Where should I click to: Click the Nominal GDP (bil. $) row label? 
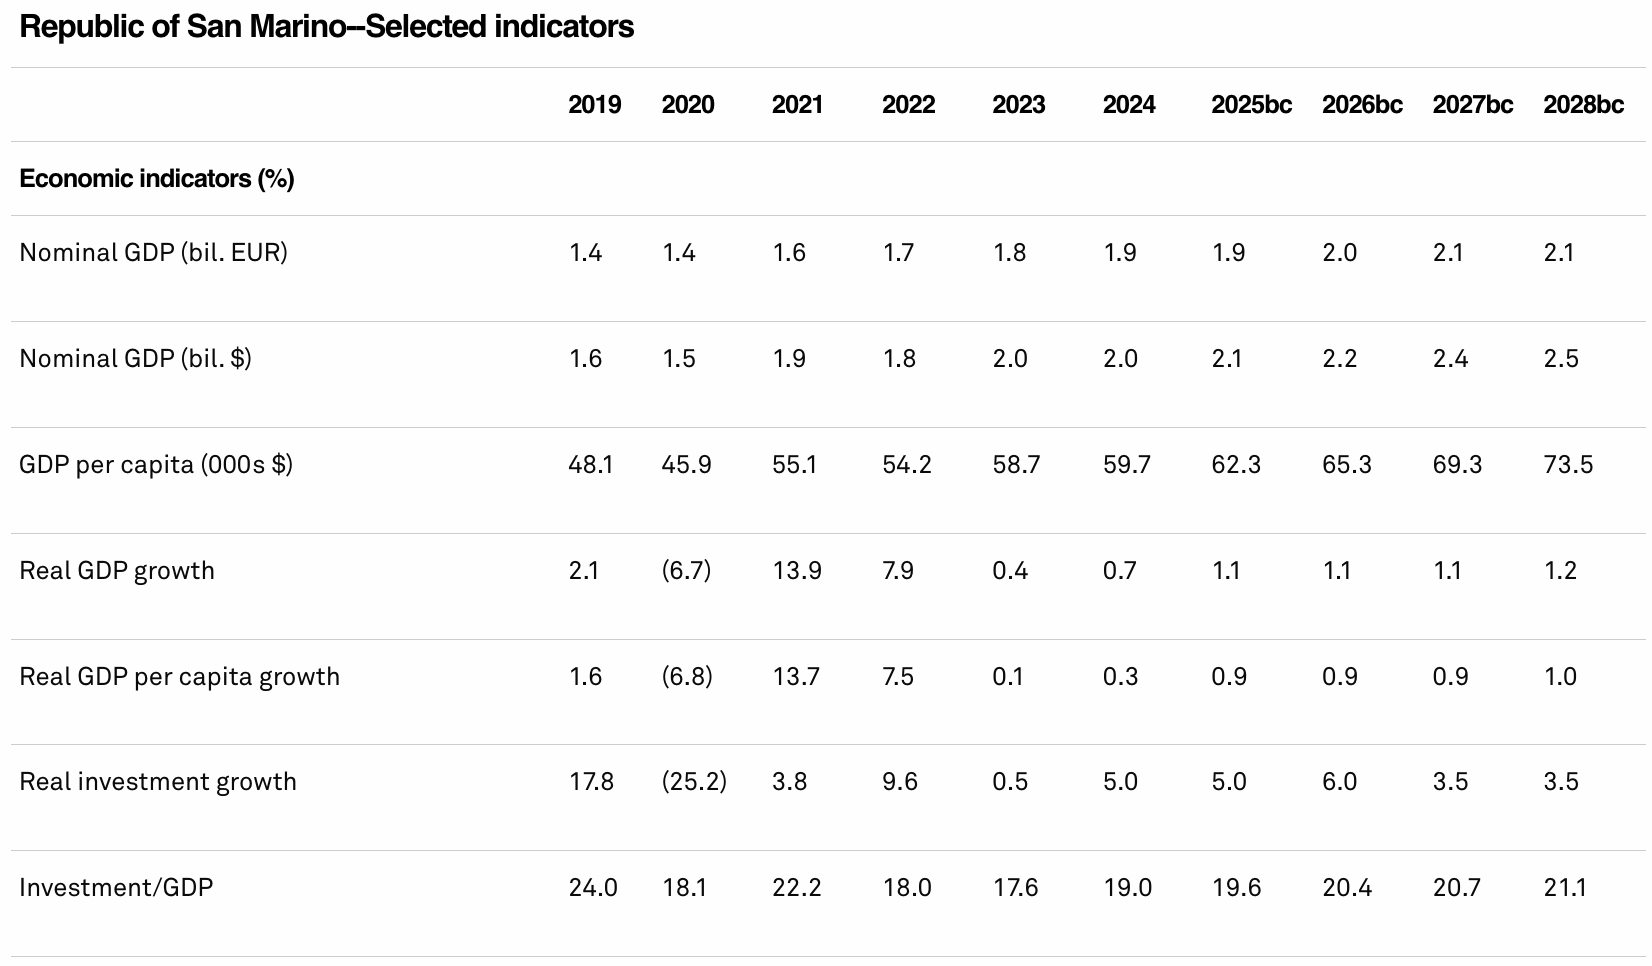(135, 358)
